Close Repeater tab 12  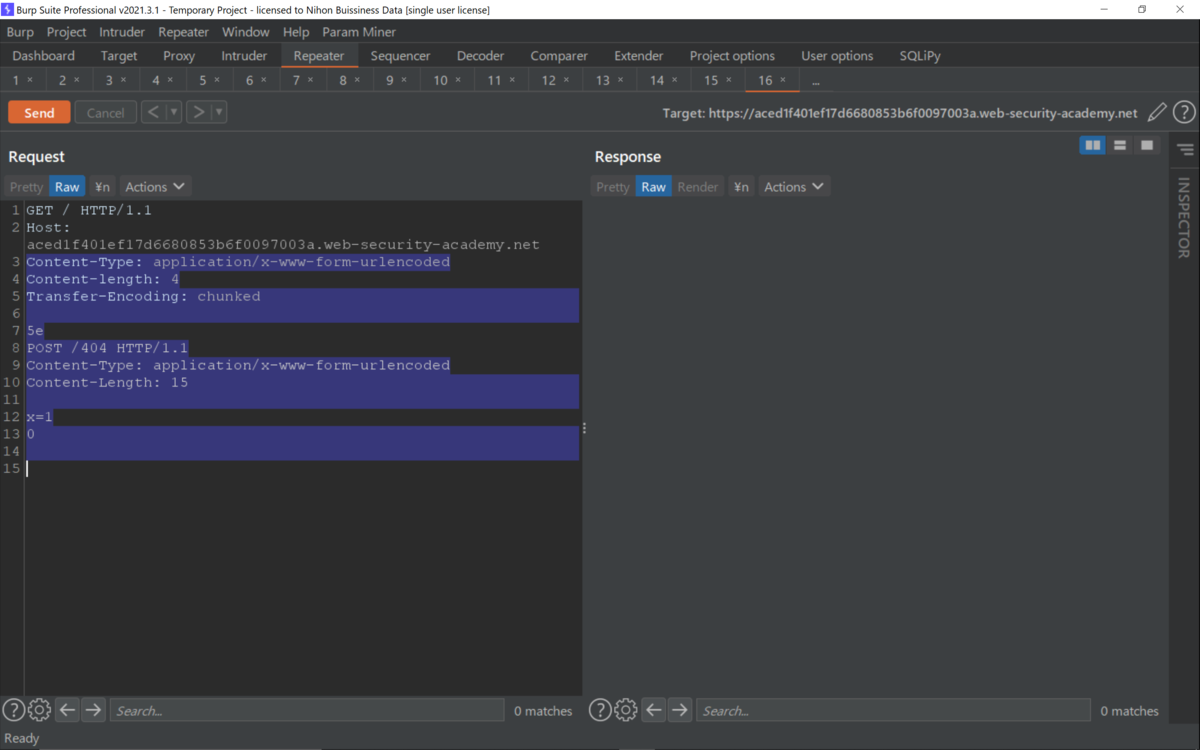(566, 80)
